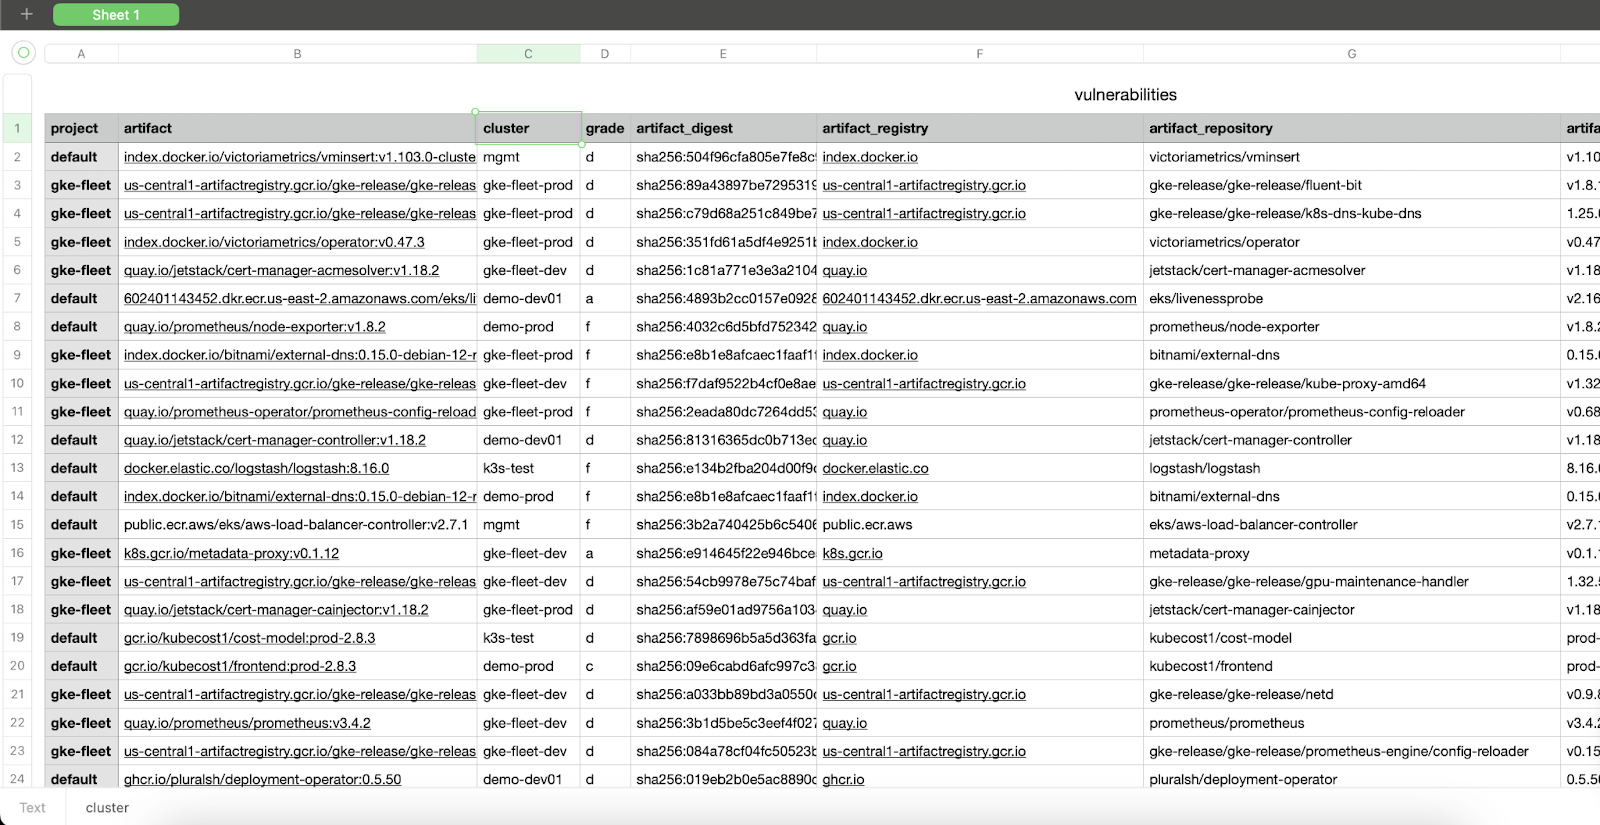1600x825 pixels.
Task: Select the kubecost1/frontend repository cell
Action: coord(1352,666)
